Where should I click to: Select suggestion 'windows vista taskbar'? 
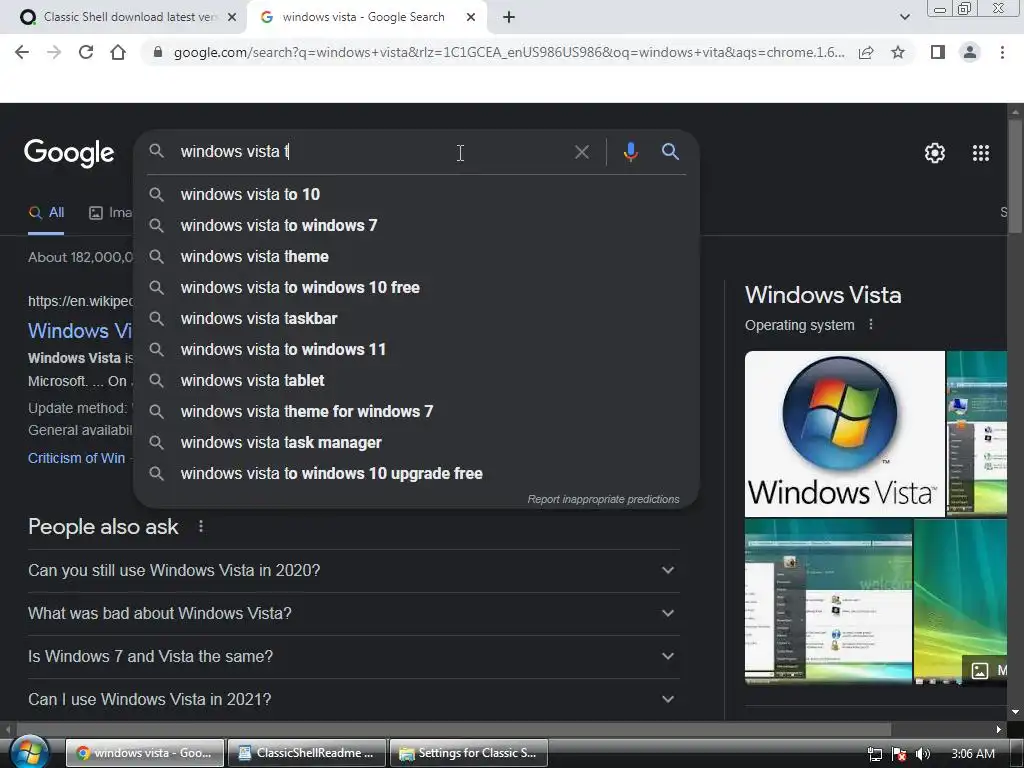tap(416, 319)
